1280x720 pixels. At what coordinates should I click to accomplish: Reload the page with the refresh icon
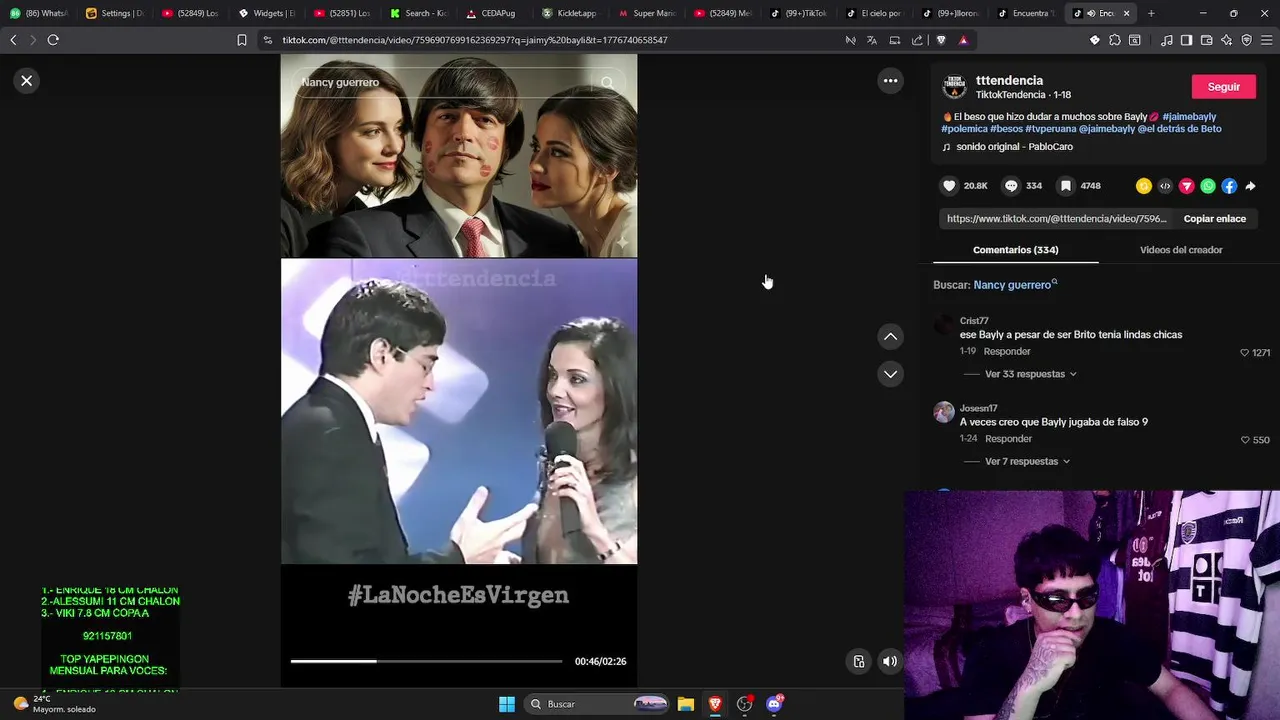[53, 40]
